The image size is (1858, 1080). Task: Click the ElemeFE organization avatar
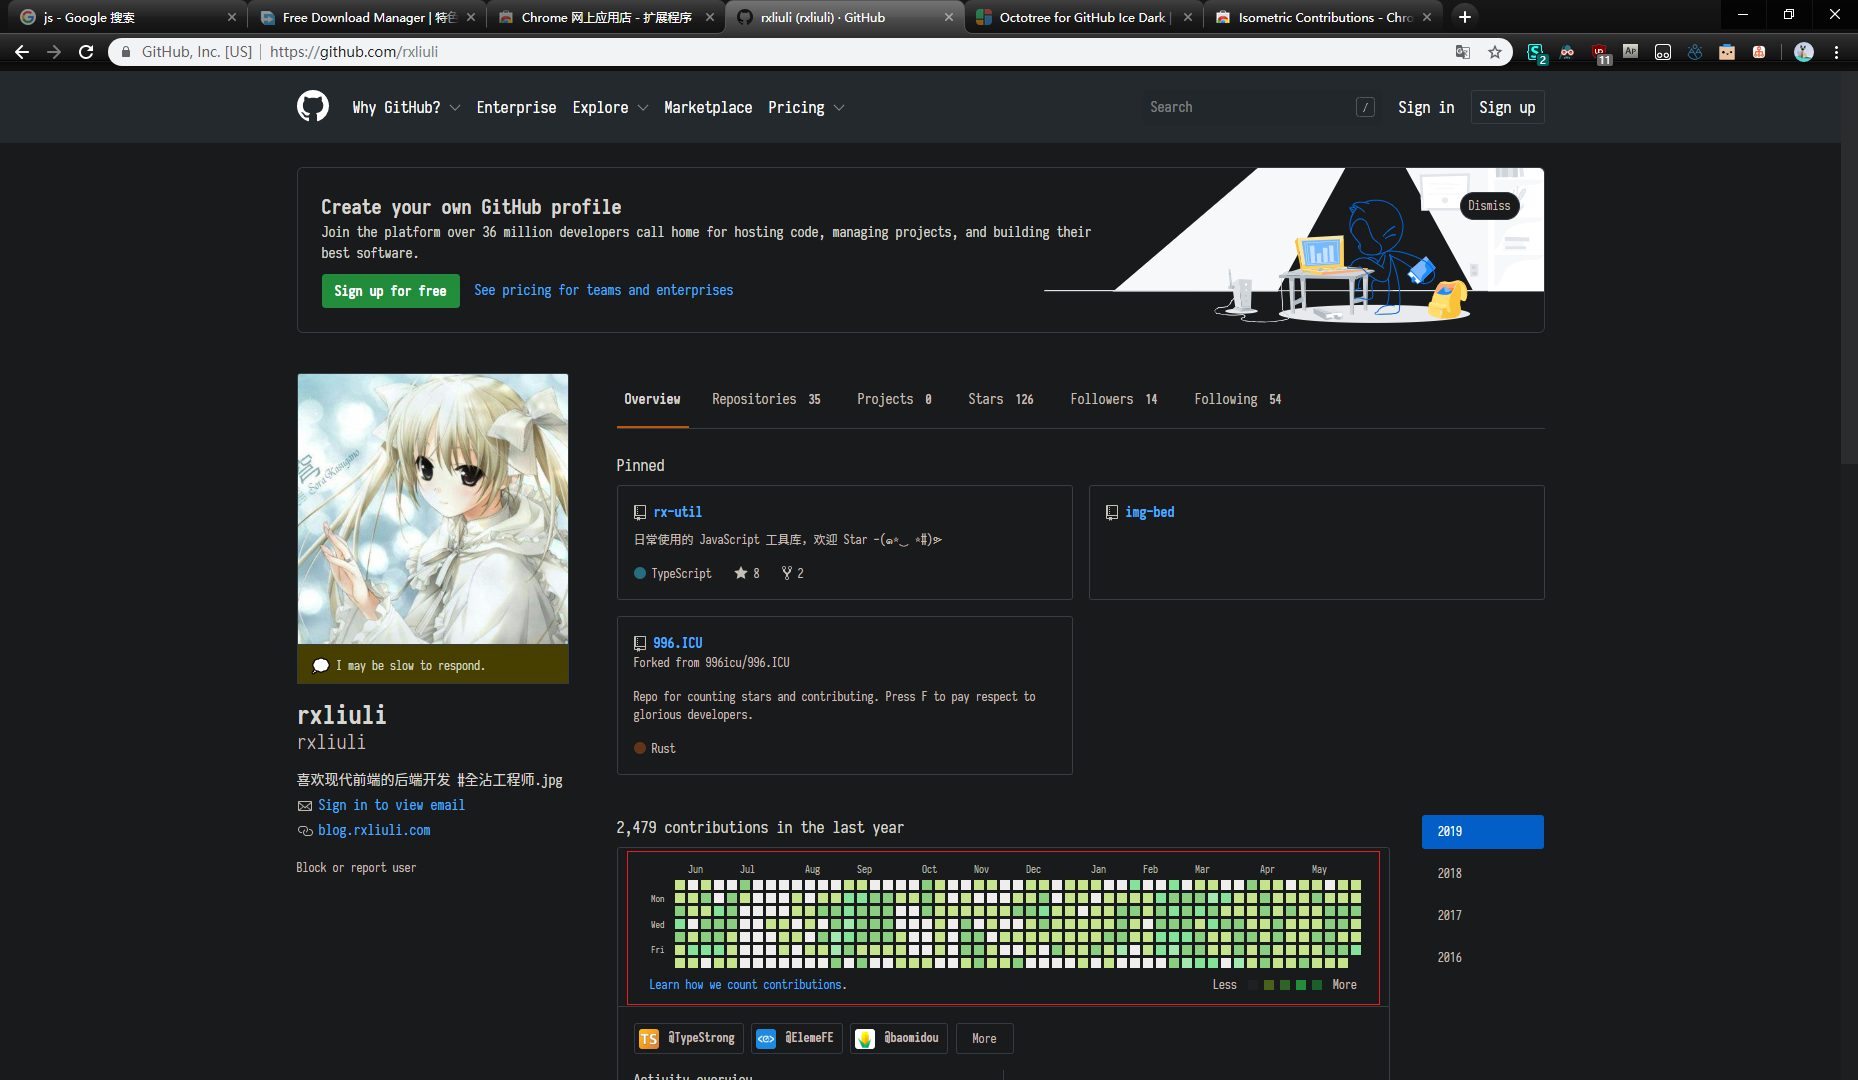point(766,1038)
